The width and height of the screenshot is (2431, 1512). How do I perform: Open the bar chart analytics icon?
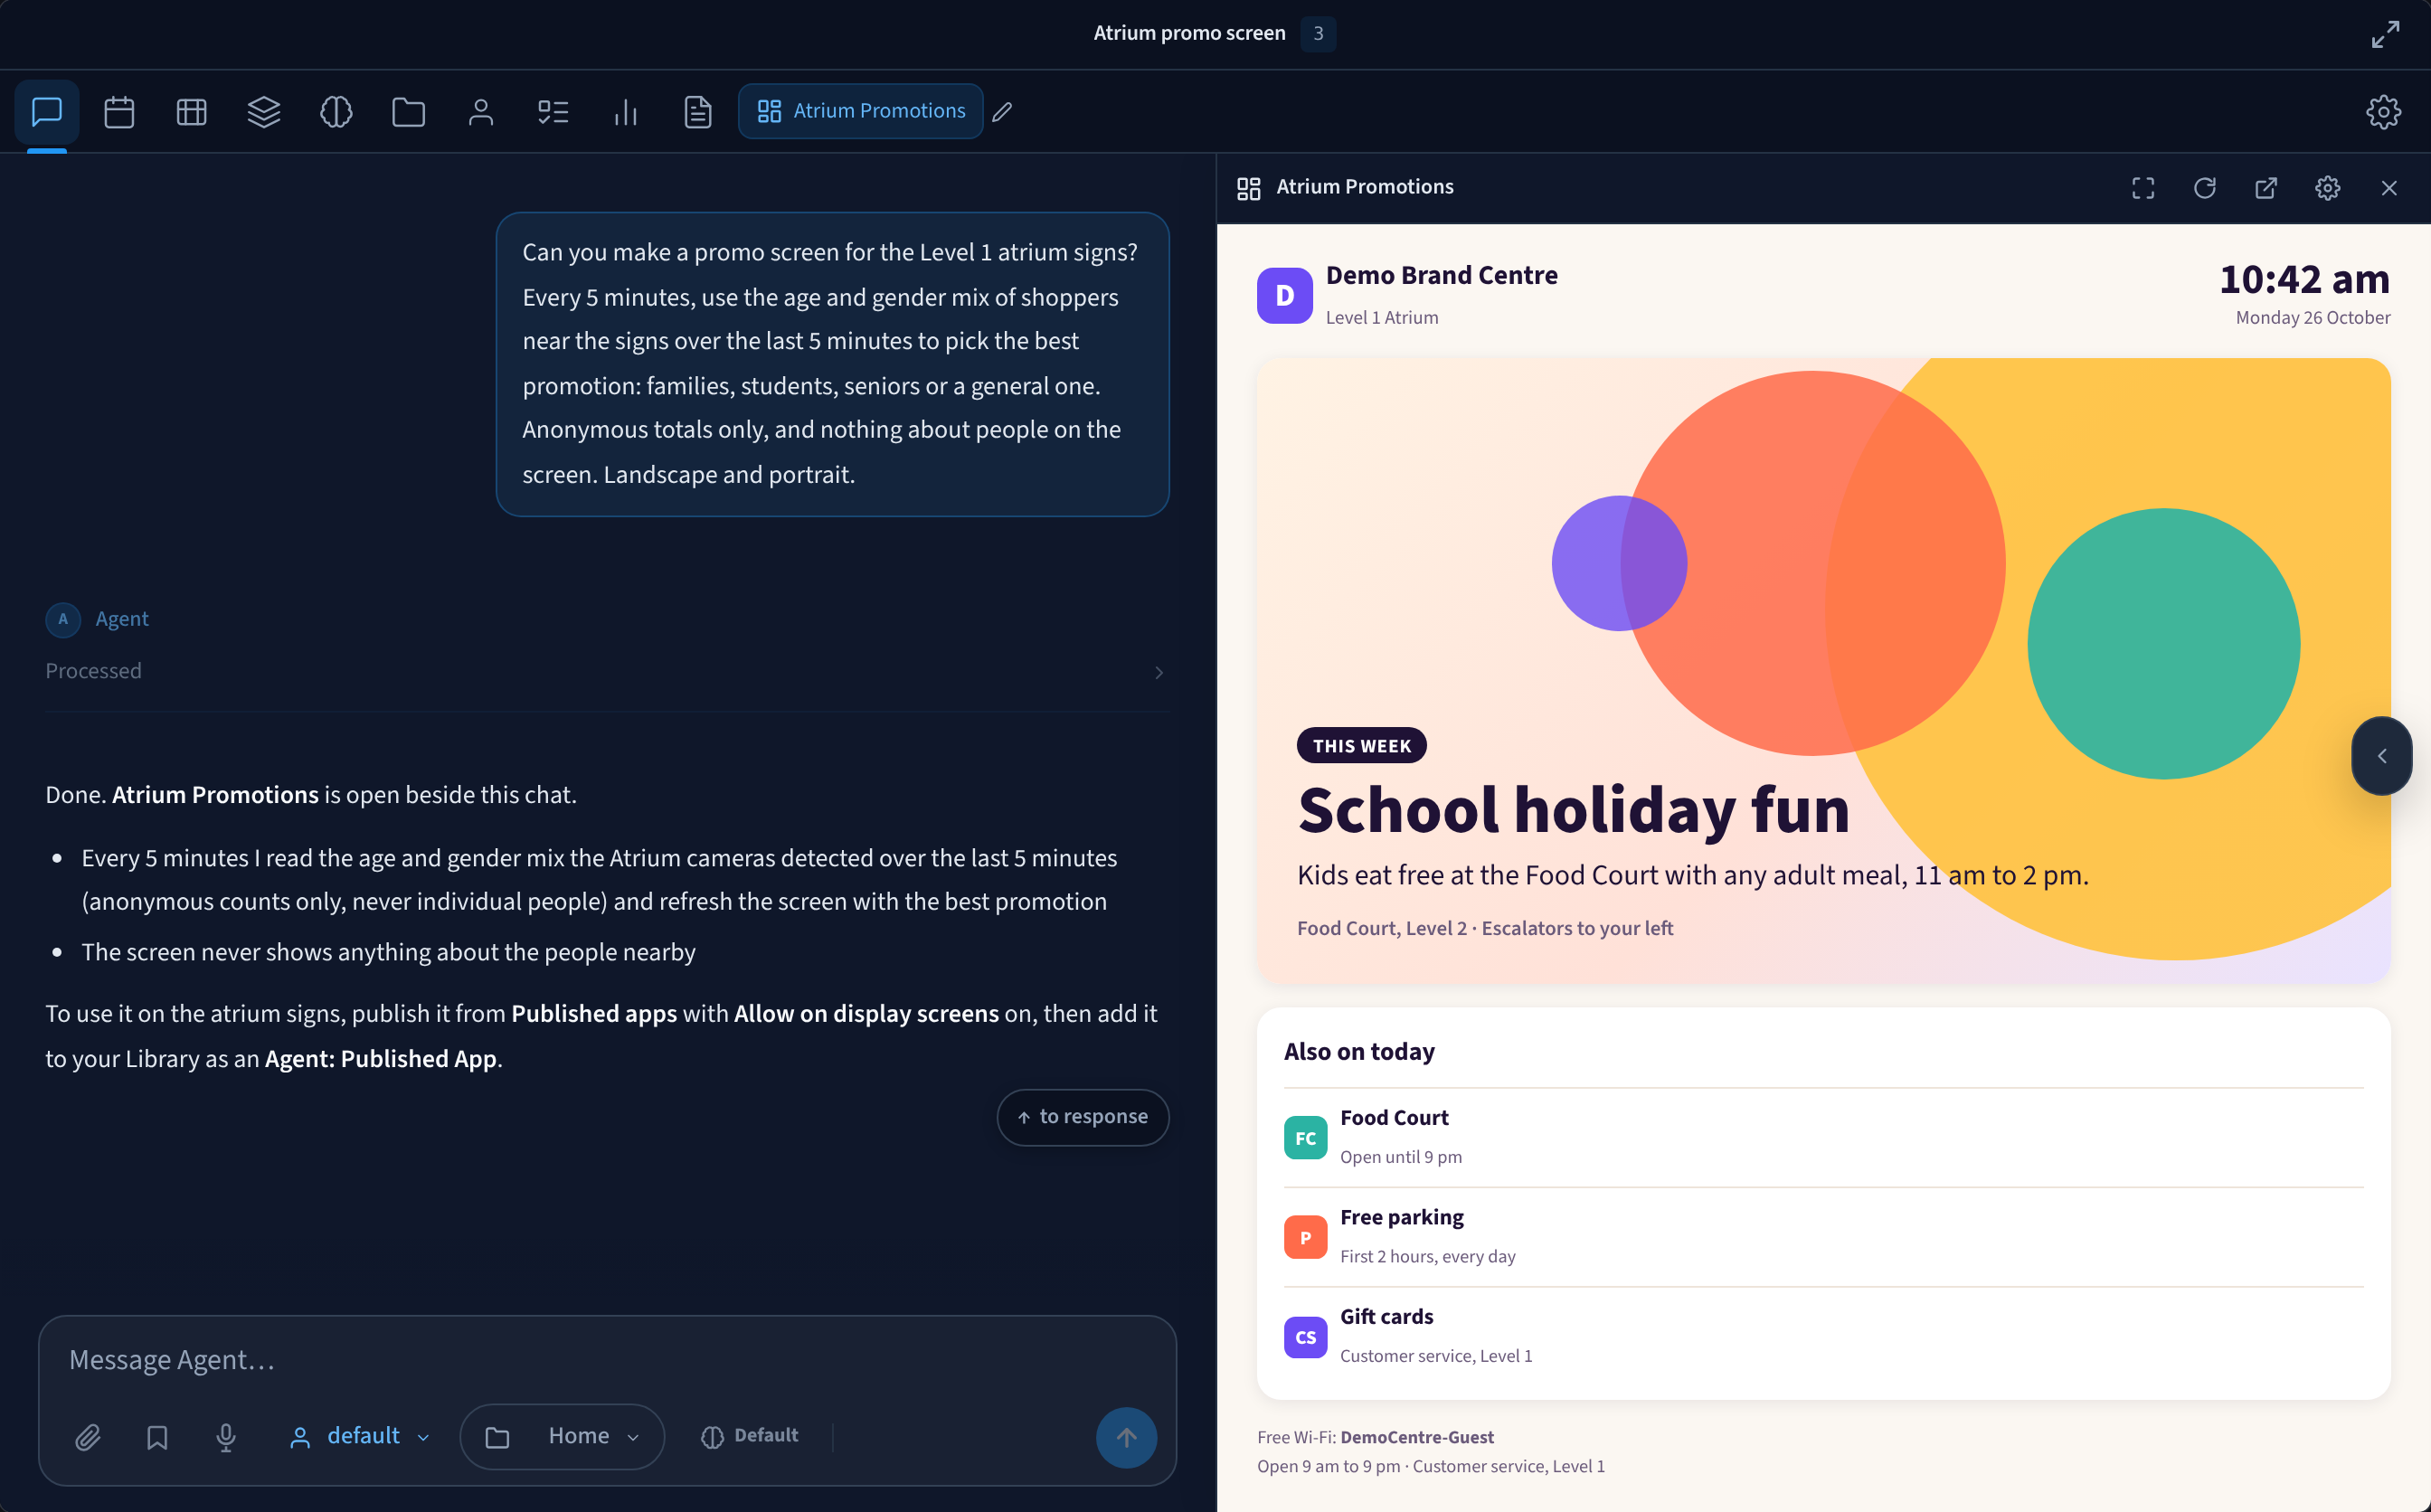(x=625, y=111)
